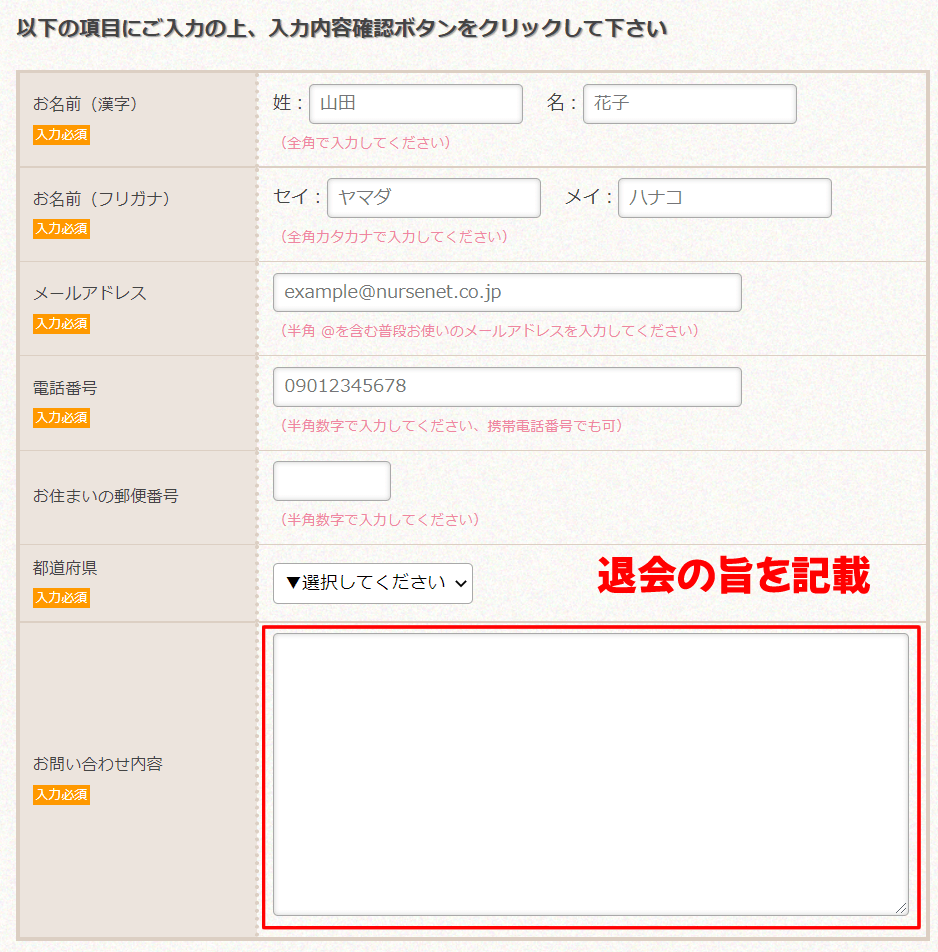Screen dimensions: 938x952
Task: Click the お住まいの郵便番号 label
Action: (106, 496)
